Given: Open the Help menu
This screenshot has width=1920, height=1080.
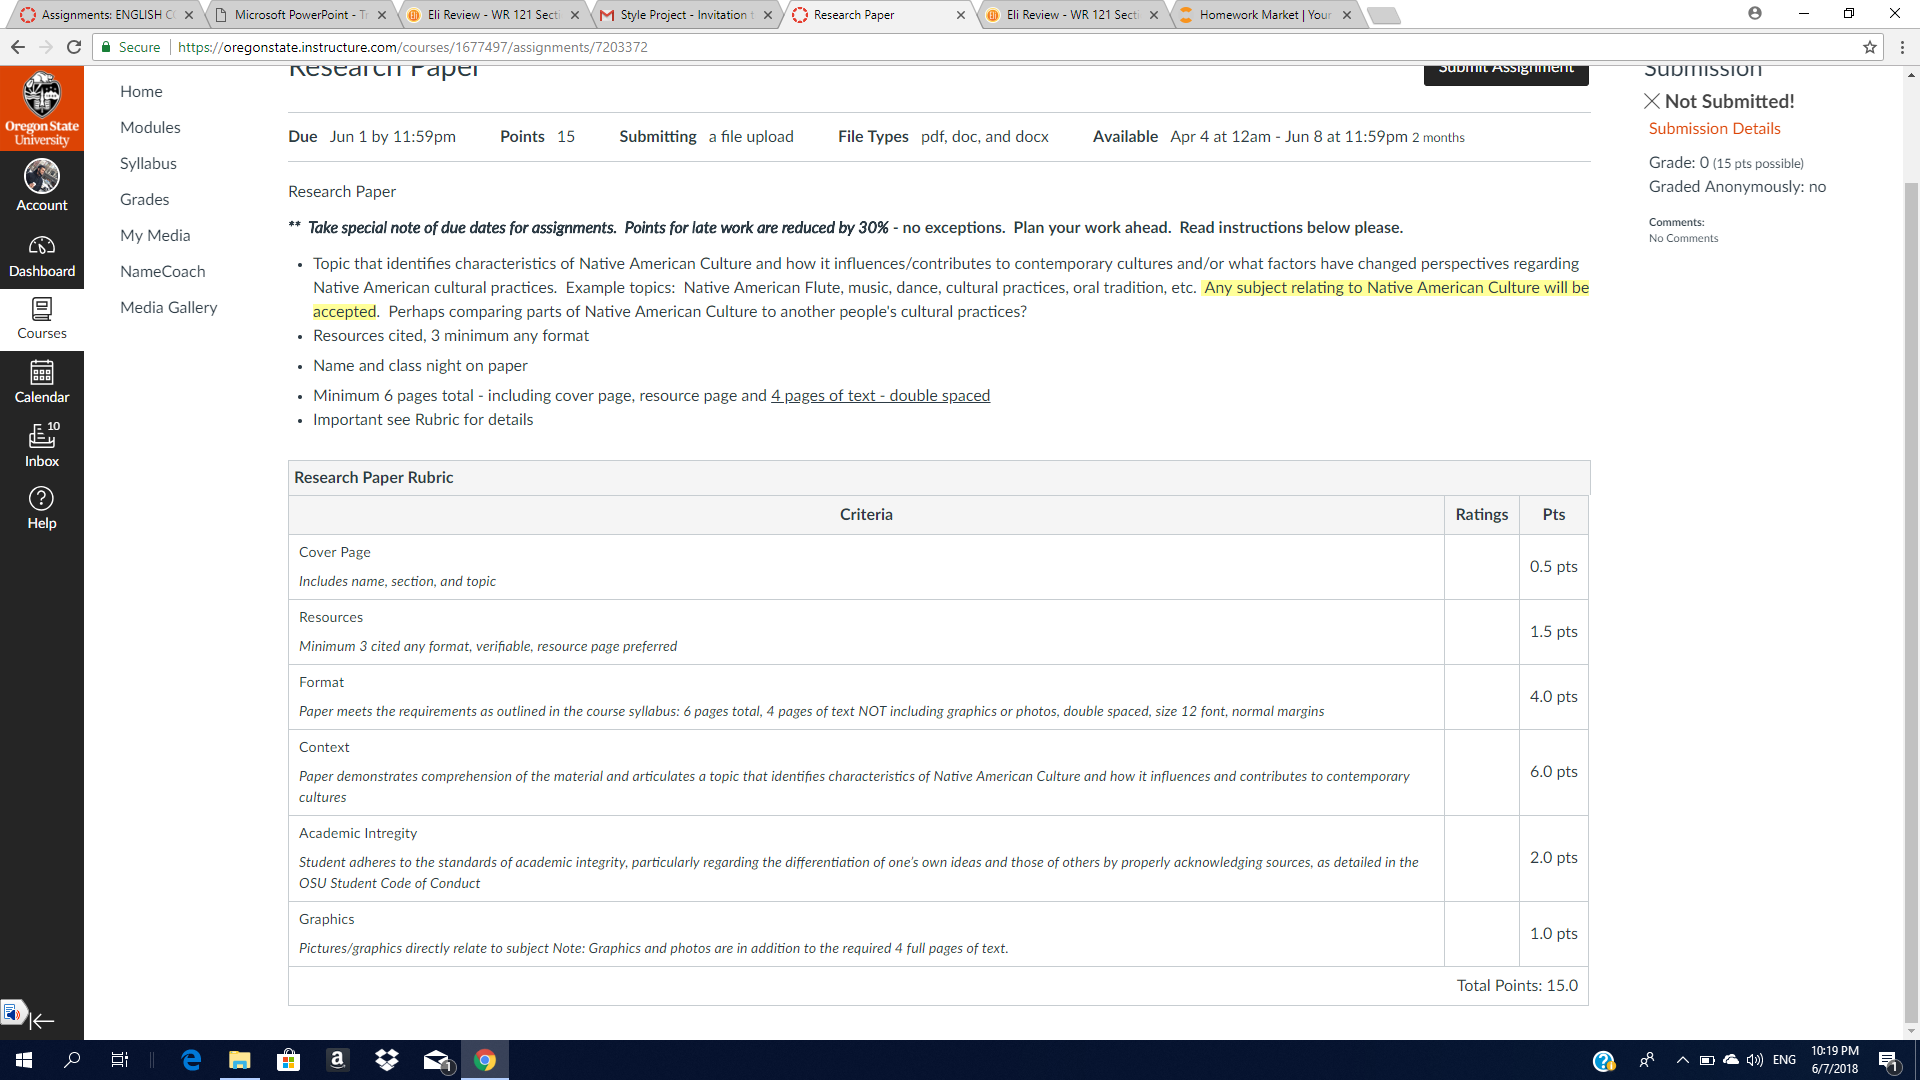Looking at the screenshot, I should tap(42, 508).
